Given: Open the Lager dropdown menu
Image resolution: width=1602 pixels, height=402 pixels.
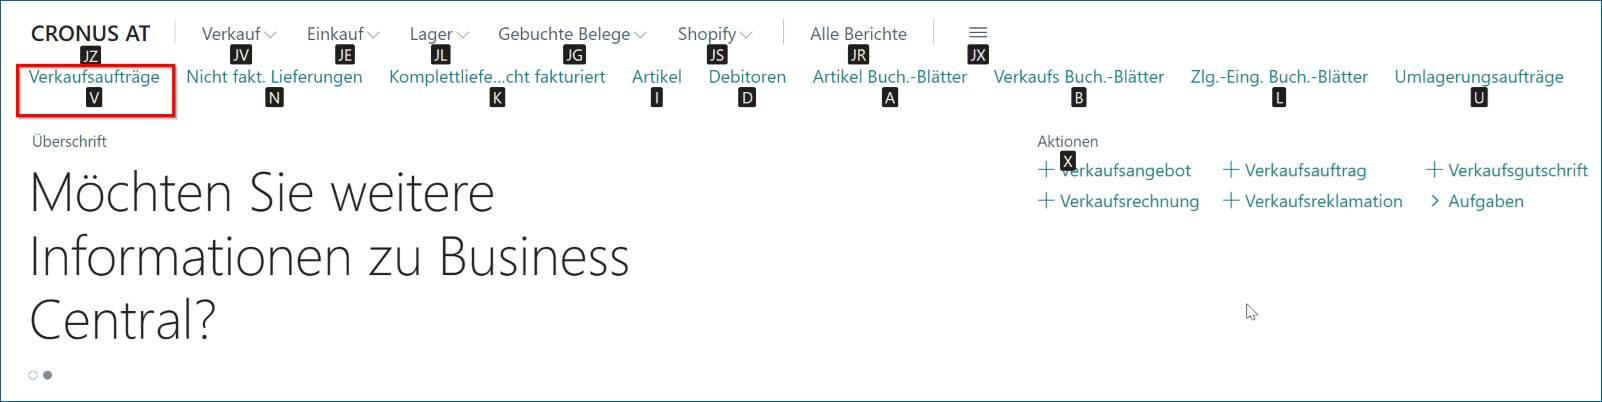Looking at the screenshot, I should (438, 34).
